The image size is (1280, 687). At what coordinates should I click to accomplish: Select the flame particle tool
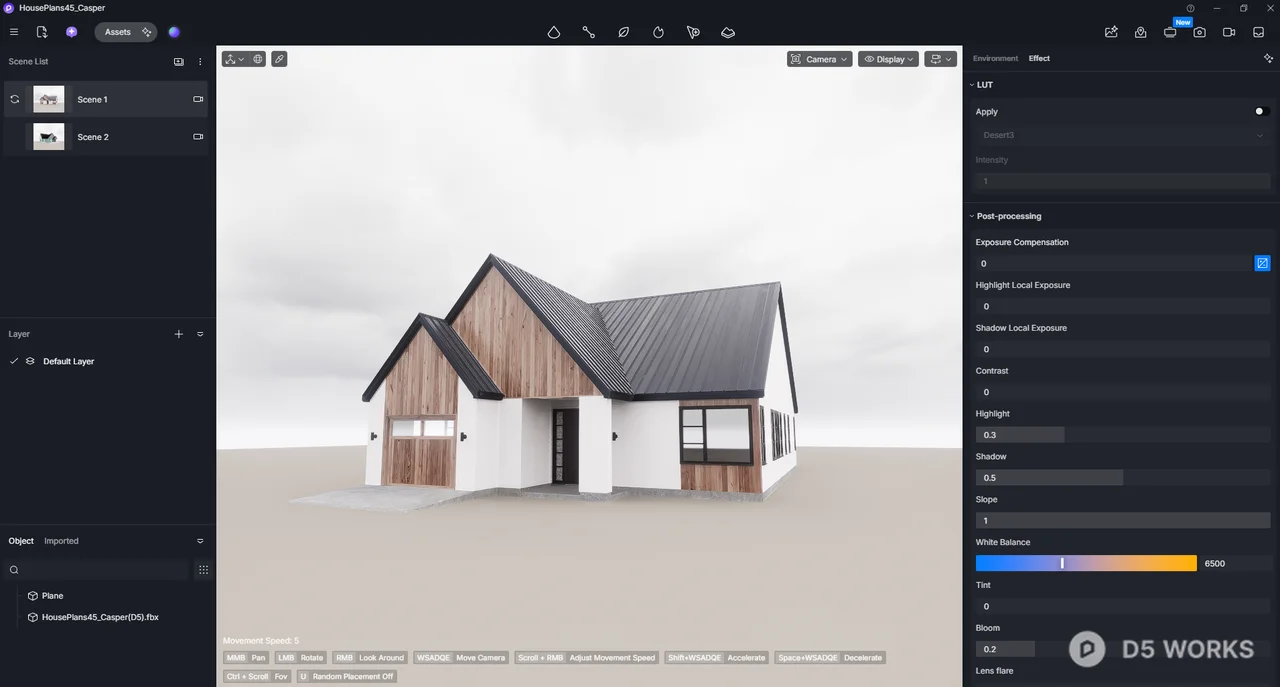(658, 32)
